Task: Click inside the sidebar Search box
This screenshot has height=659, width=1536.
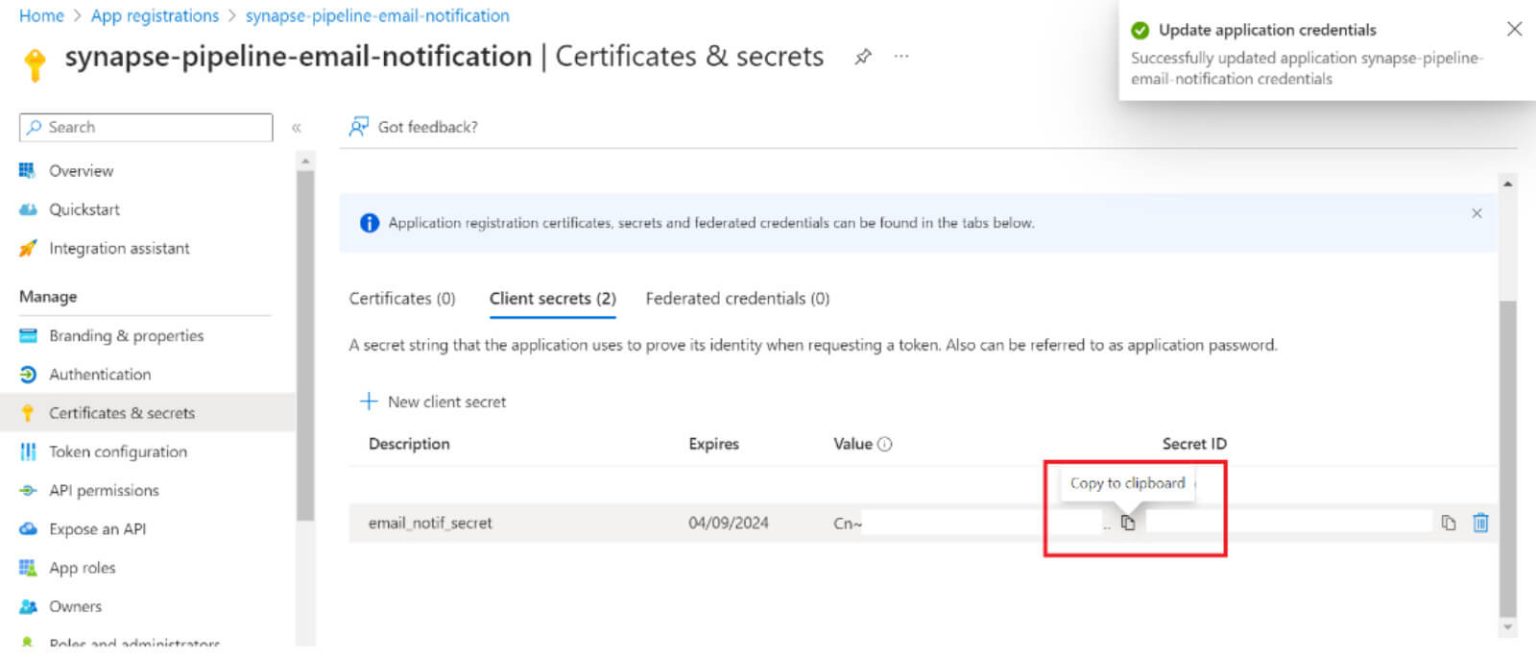Action: [x=145, y=127]
